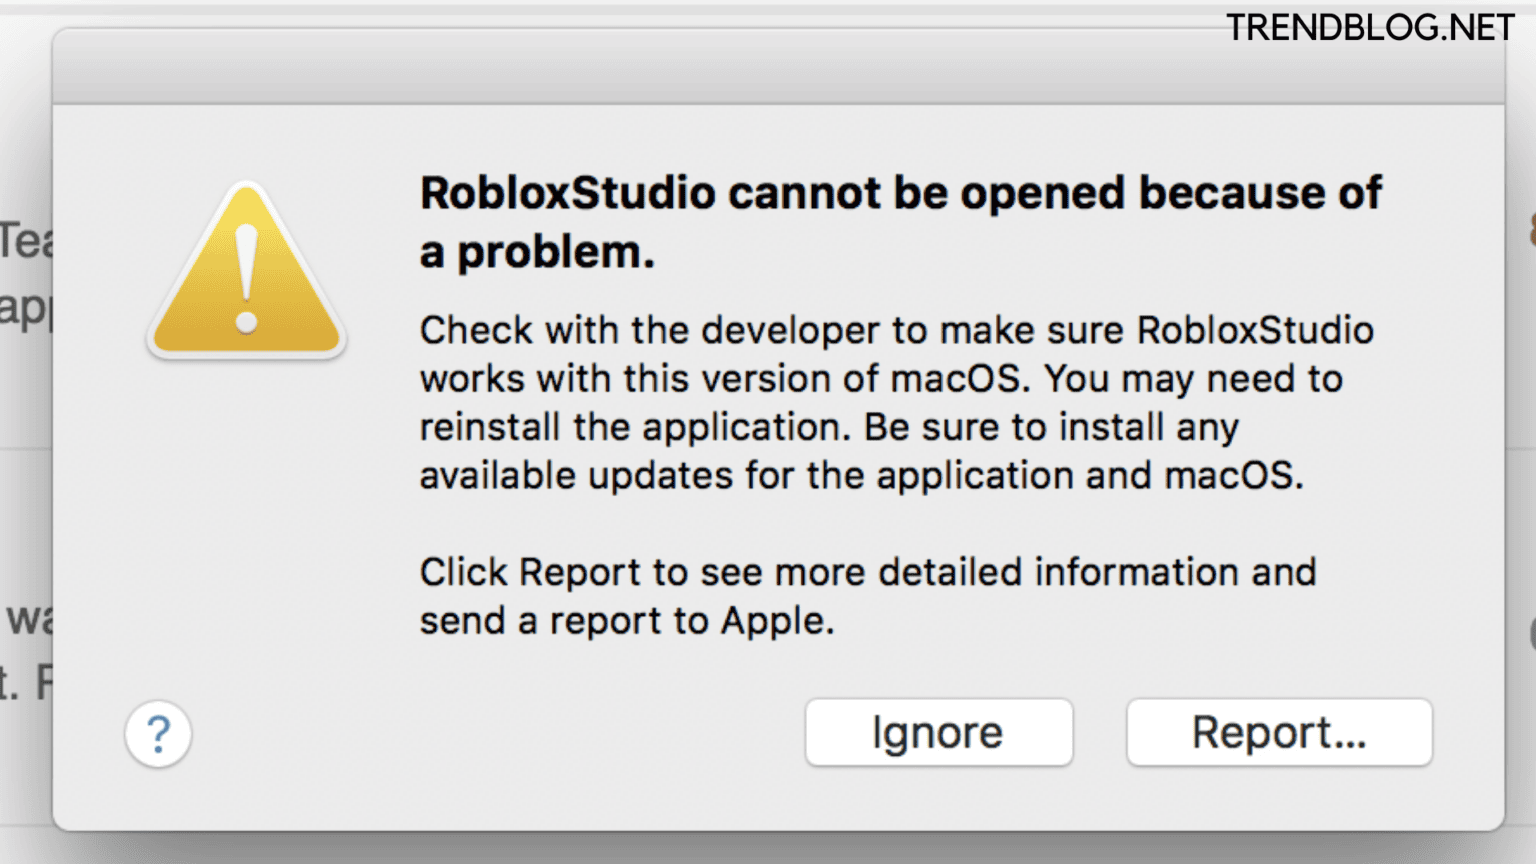Click the empty space below the warning icon
This screenshot has height=864, width=1536.
click(x=246, y=500)
